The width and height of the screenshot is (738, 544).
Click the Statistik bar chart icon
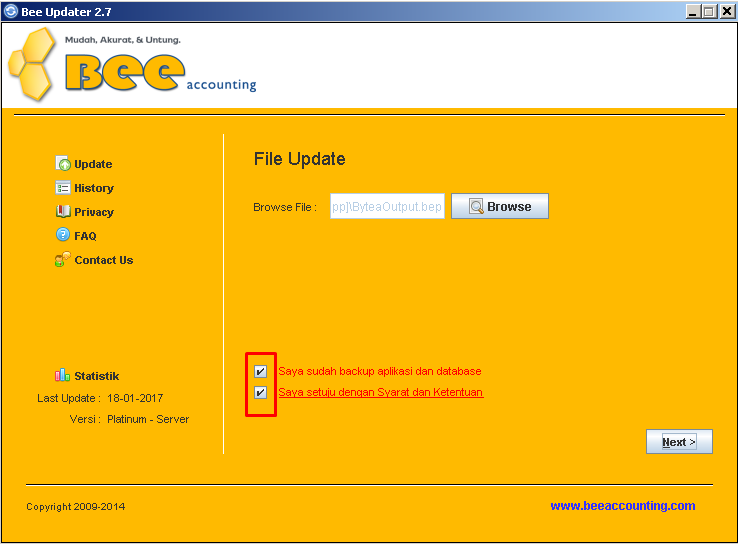(x=62, y=375)
